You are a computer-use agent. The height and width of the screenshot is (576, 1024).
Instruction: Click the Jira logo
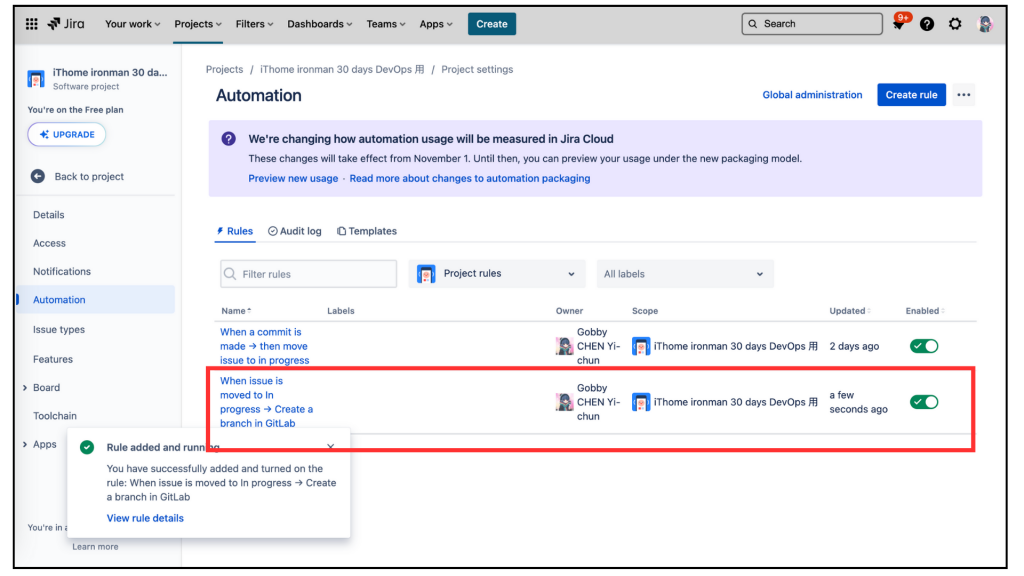tap(66, 24)
